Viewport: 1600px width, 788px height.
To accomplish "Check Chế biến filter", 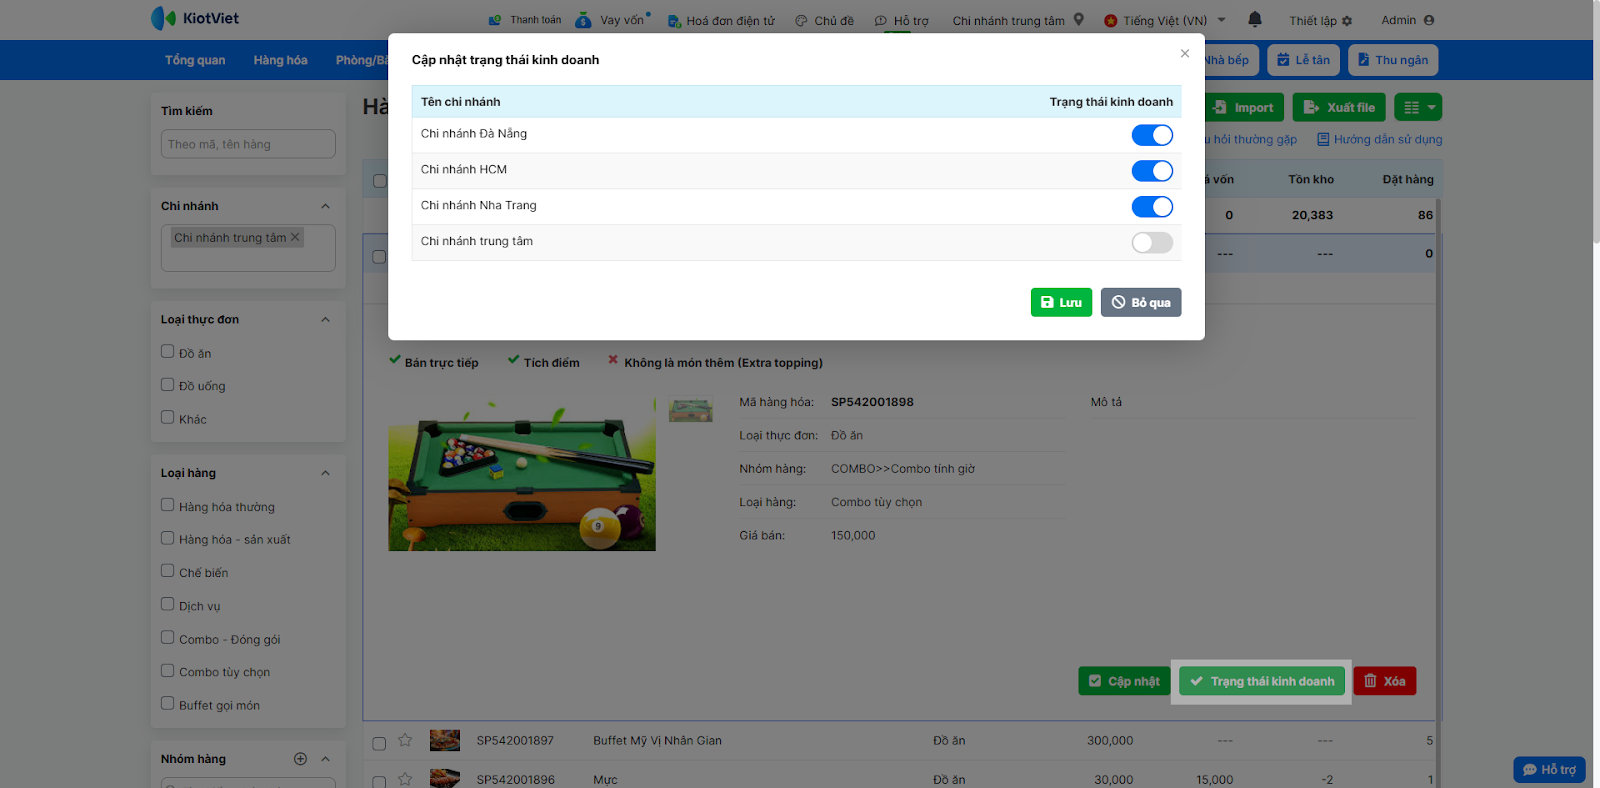I will 168,571.
